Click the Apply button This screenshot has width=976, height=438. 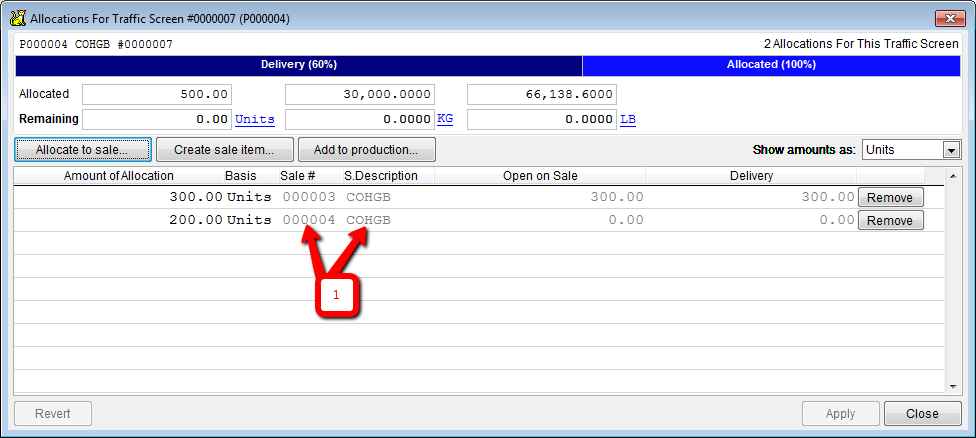pyautogui.click(x=840, y=414)
